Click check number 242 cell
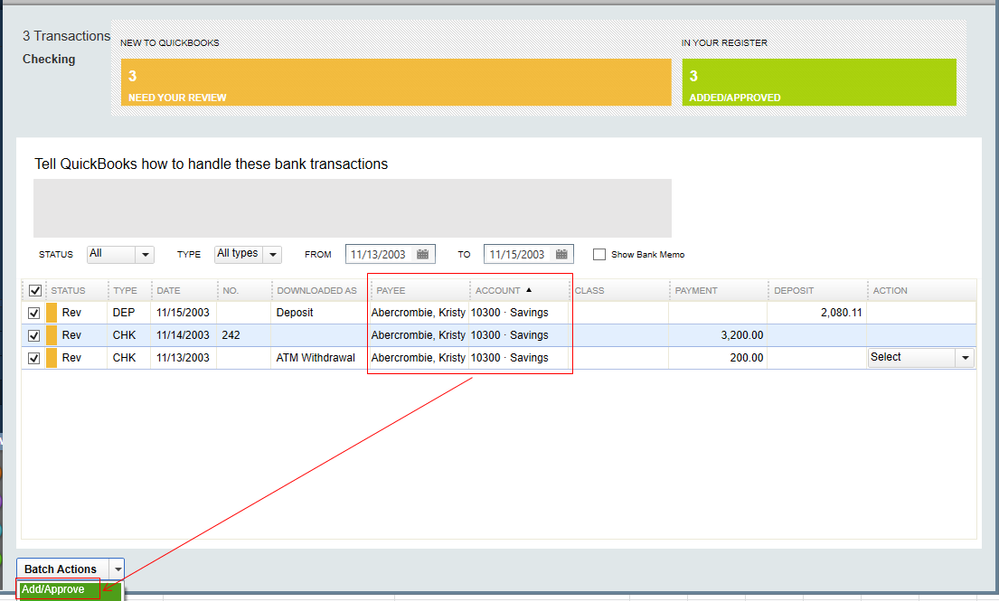Image resolution: width=999 pixels, height=601 pixels. [x=244, y=335]
